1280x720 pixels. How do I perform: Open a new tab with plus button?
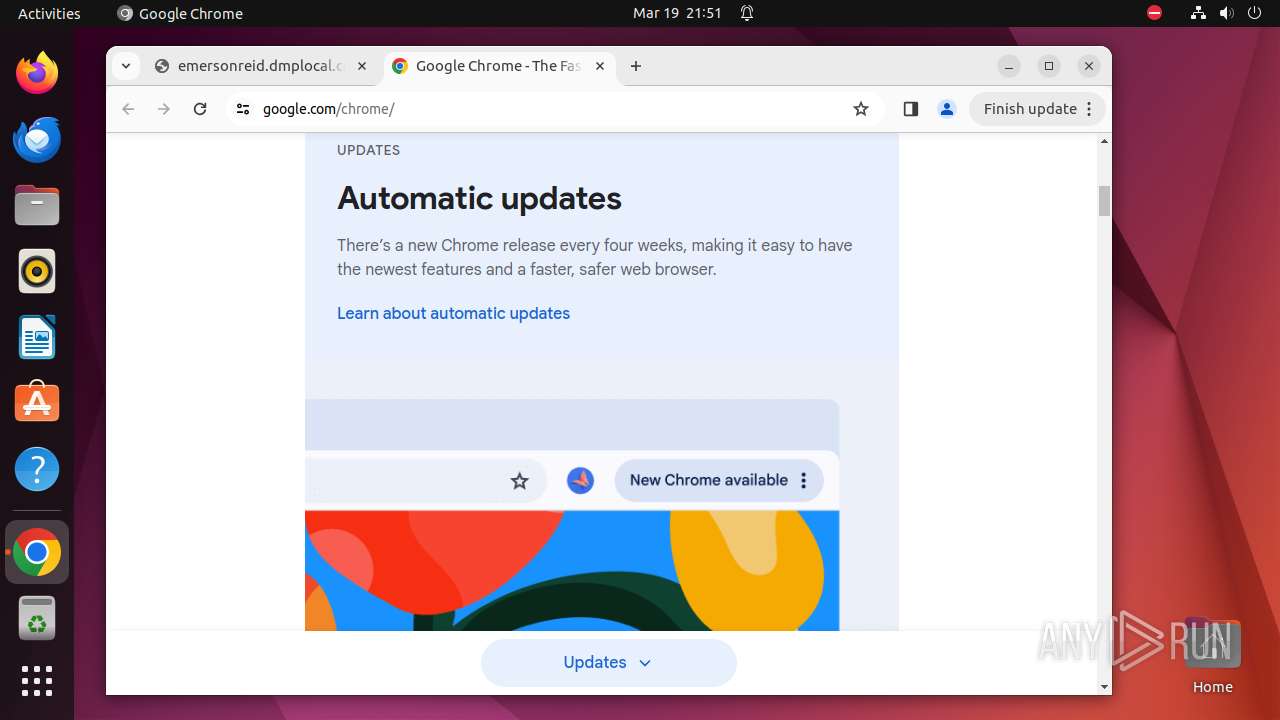click(x=636, y=66)
